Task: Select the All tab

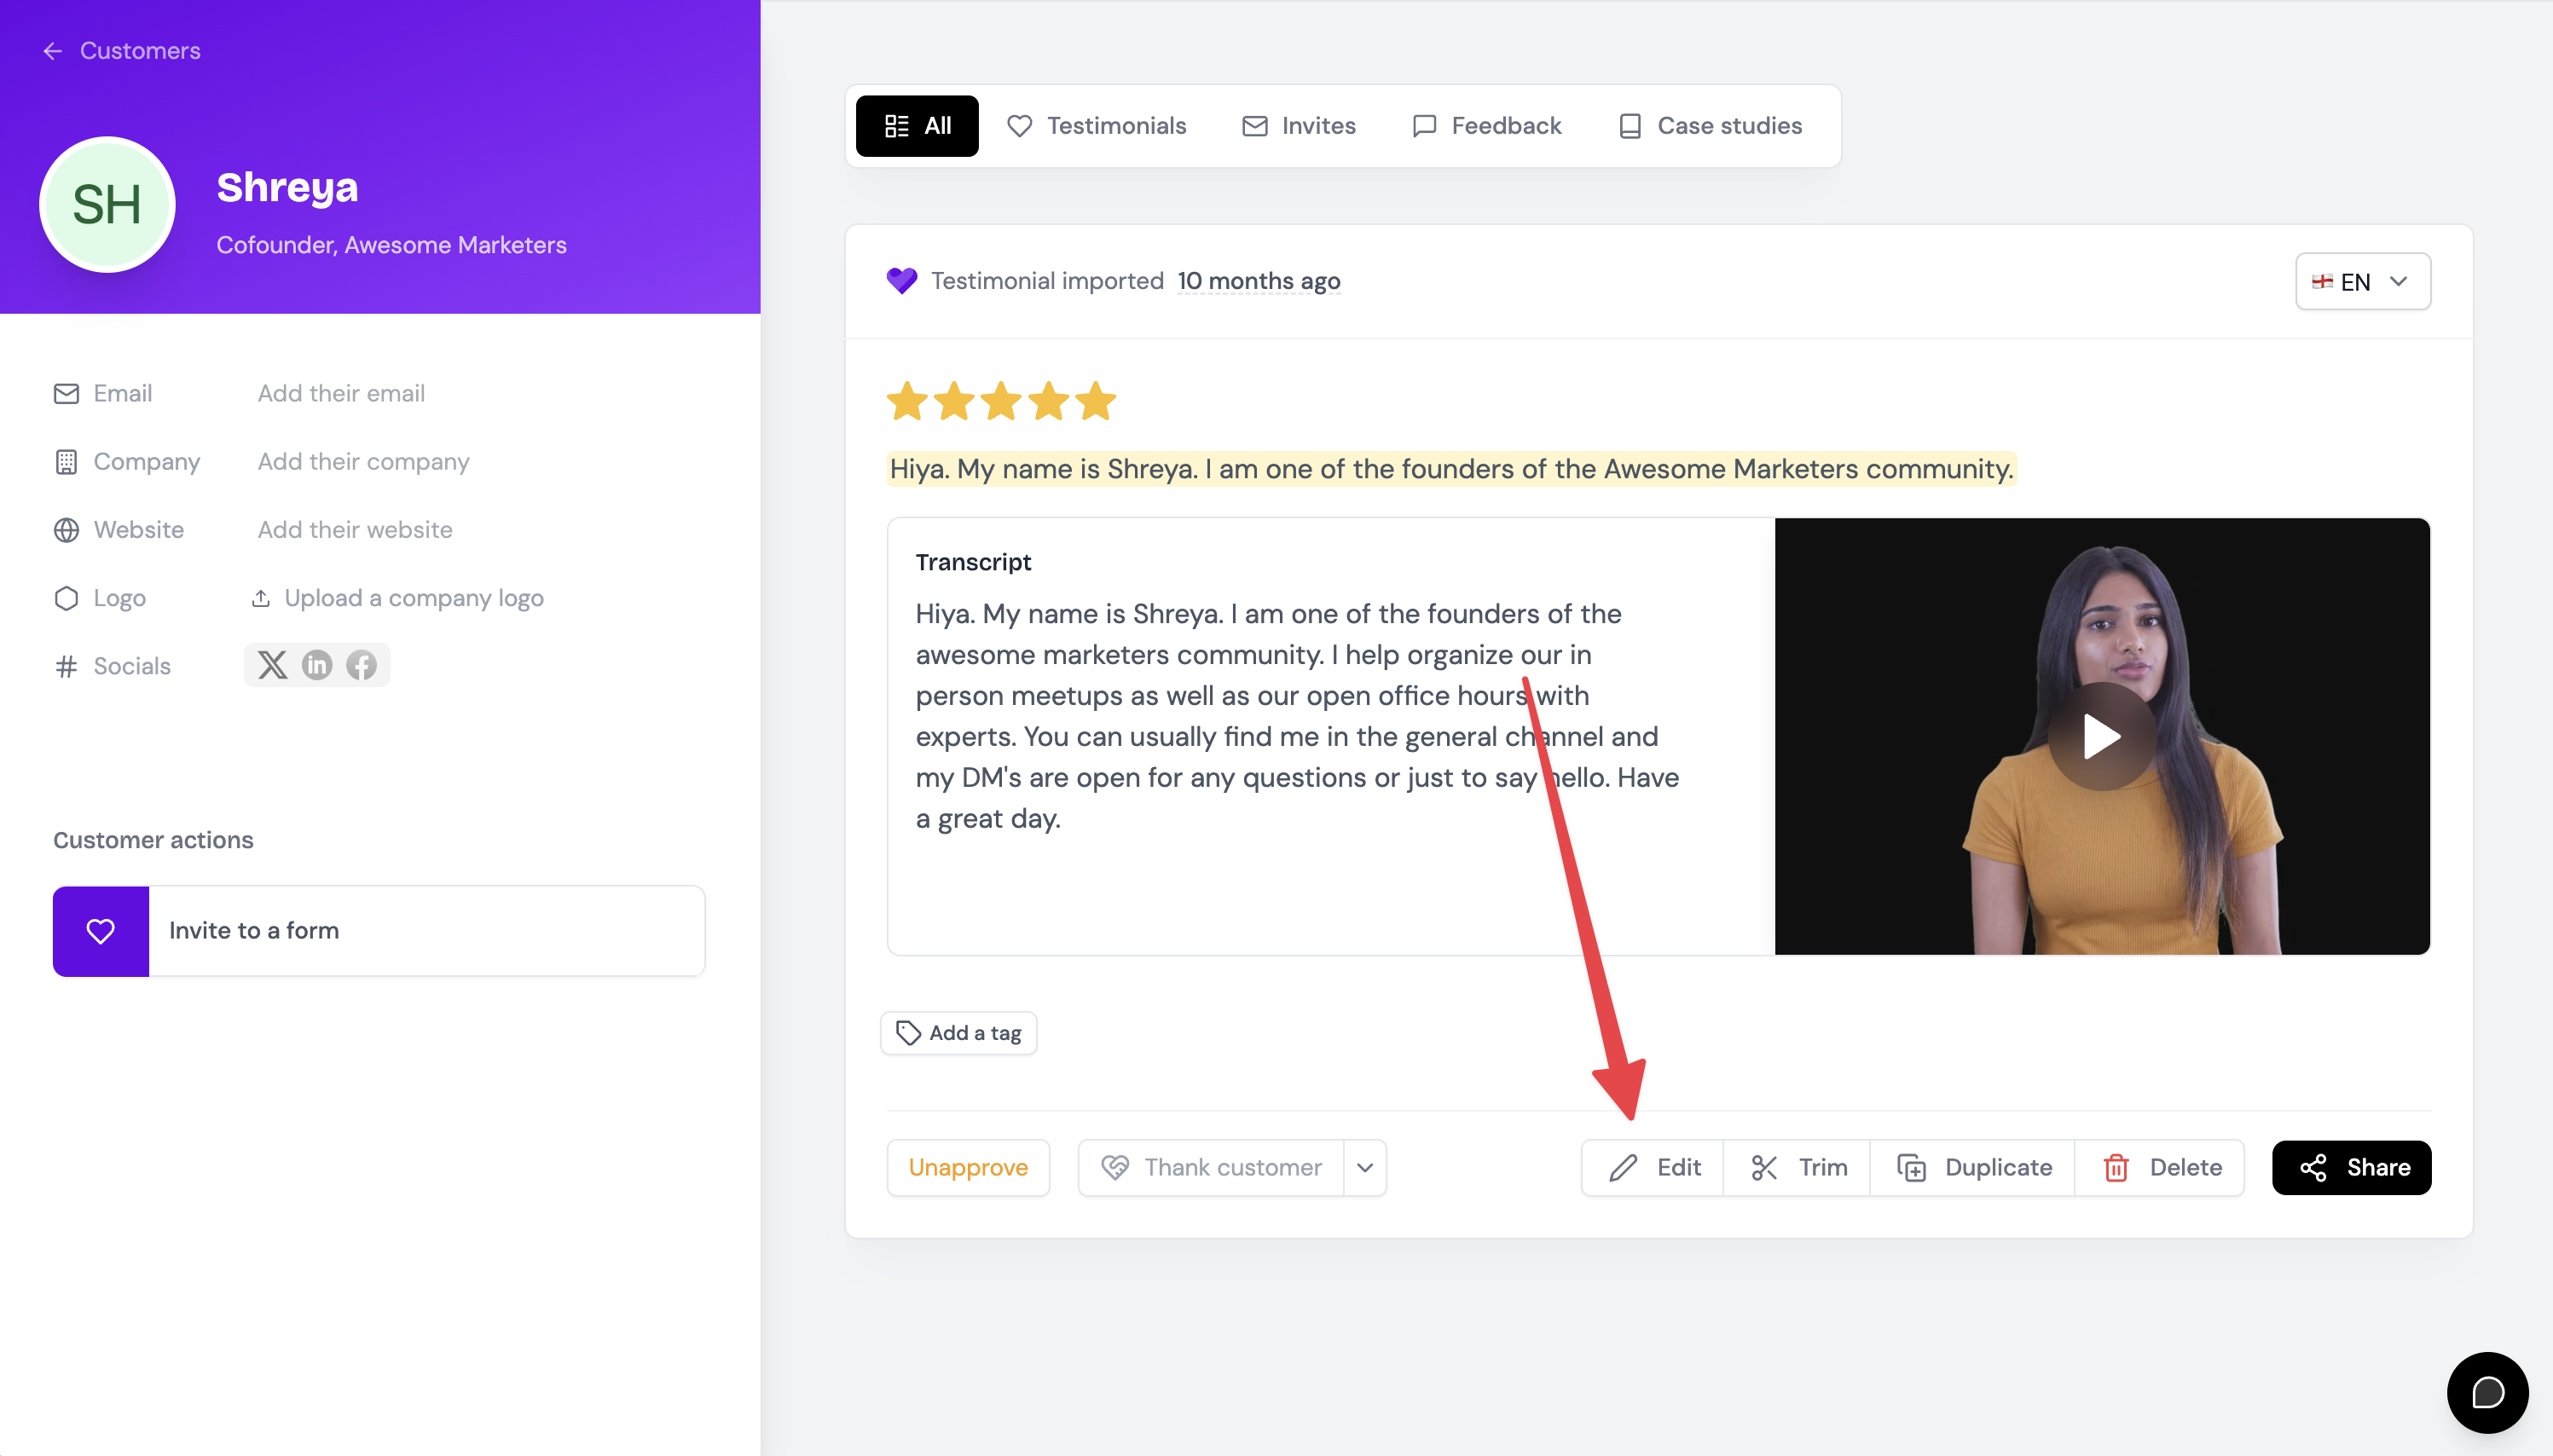Action: tap(917, 126)
